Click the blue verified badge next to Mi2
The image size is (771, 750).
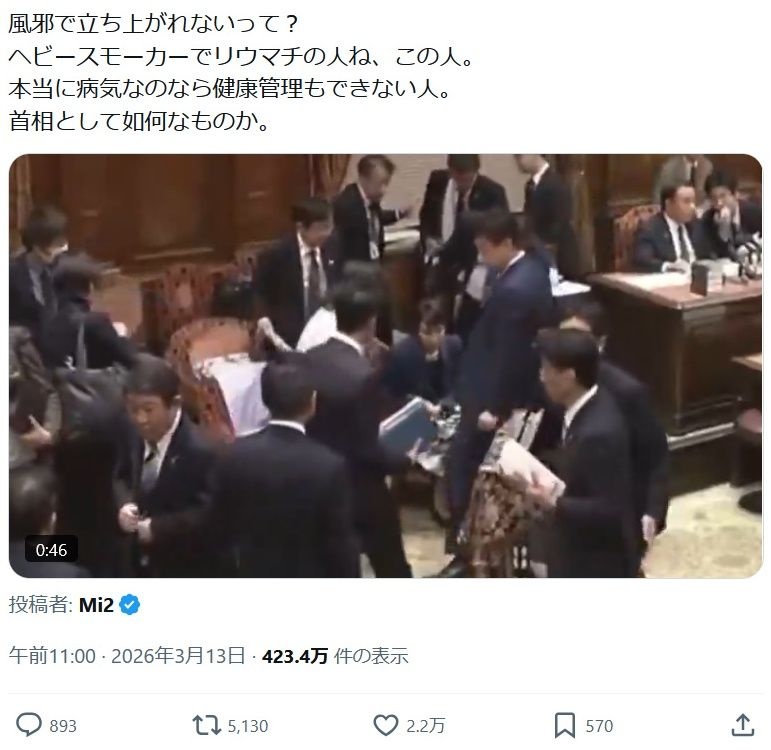pos(130,604)
